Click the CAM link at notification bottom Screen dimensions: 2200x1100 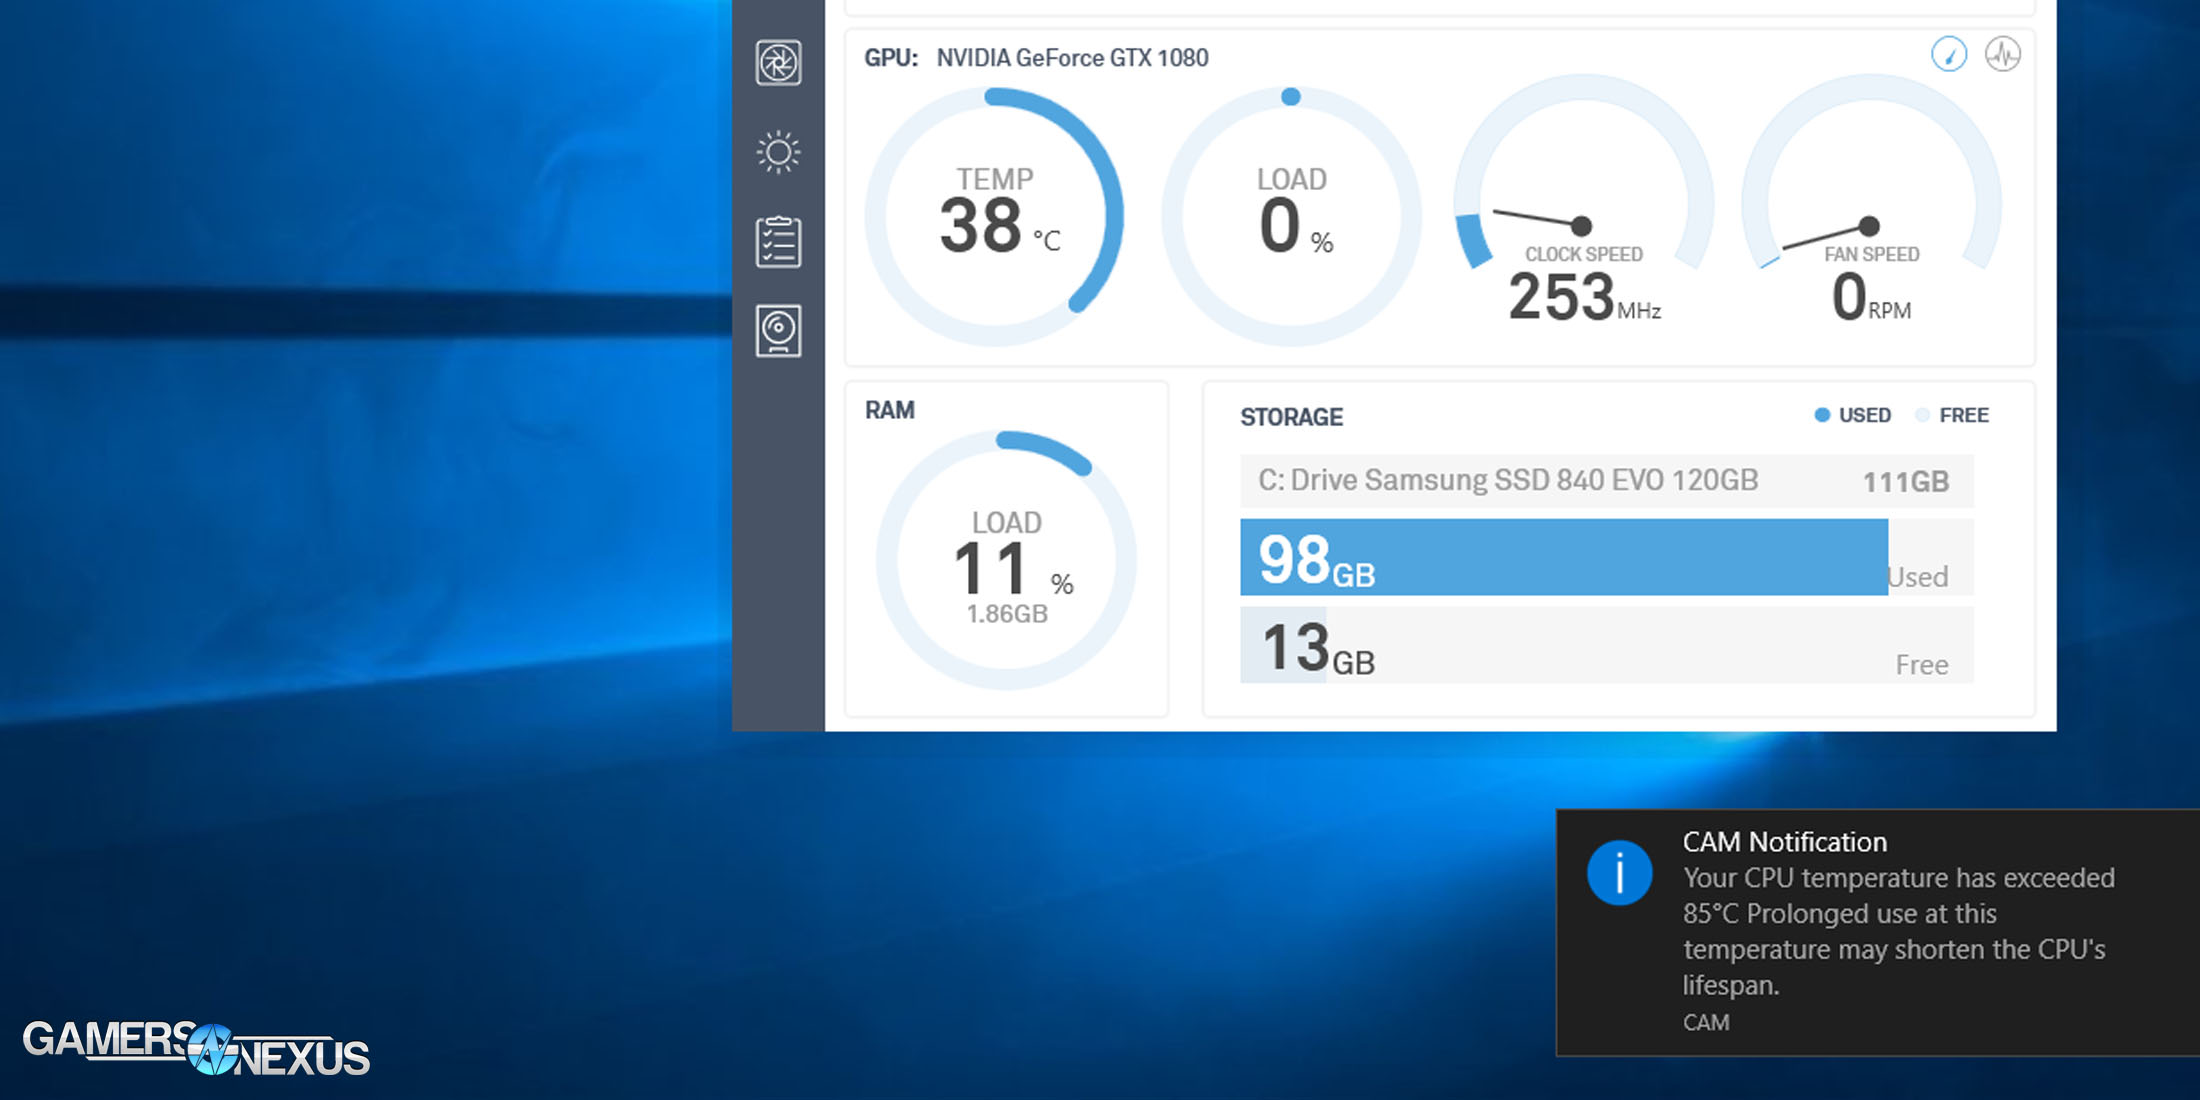point(1703,1022)
